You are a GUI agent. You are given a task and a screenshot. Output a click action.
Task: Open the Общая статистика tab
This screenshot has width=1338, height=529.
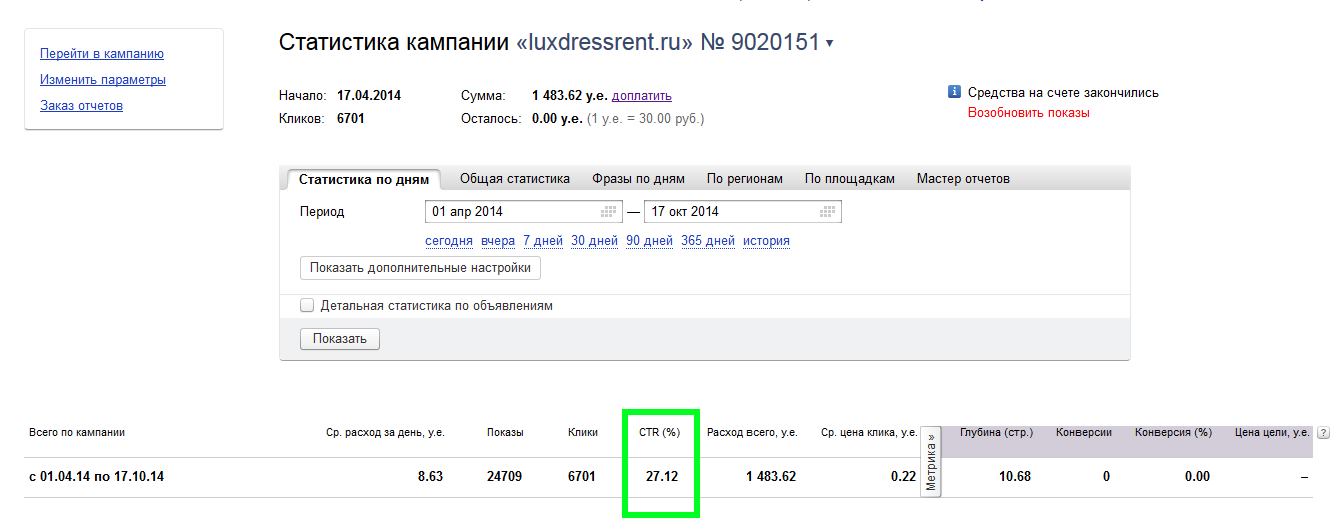coord(515,179)
